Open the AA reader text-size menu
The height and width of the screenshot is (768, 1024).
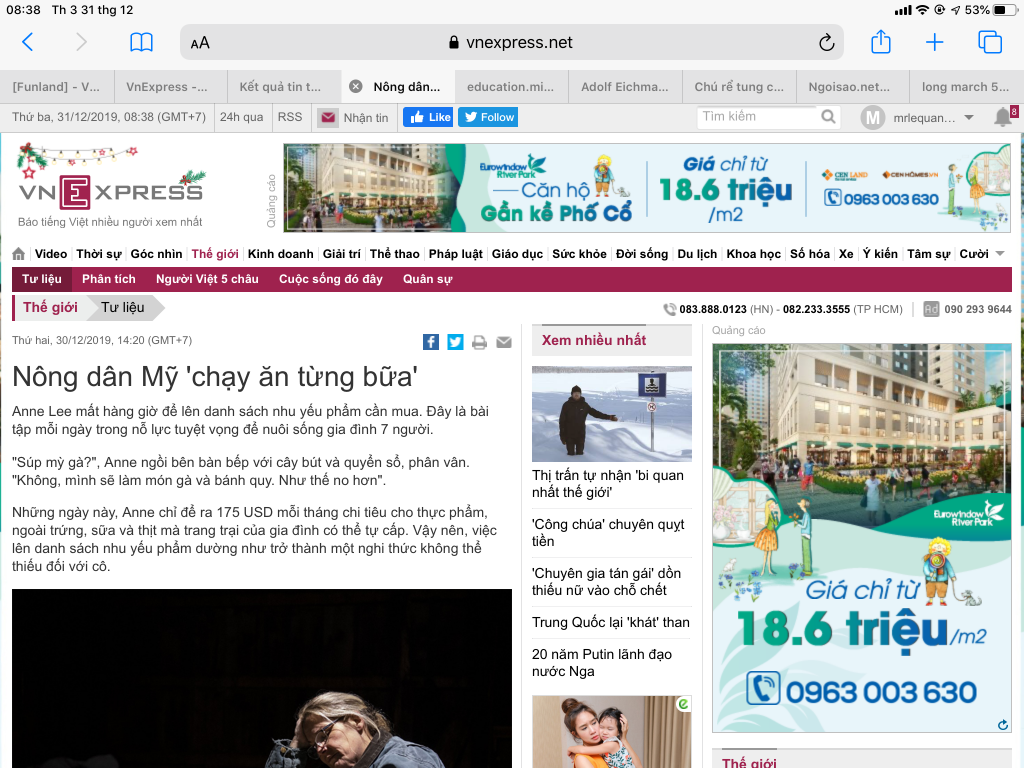200,43
